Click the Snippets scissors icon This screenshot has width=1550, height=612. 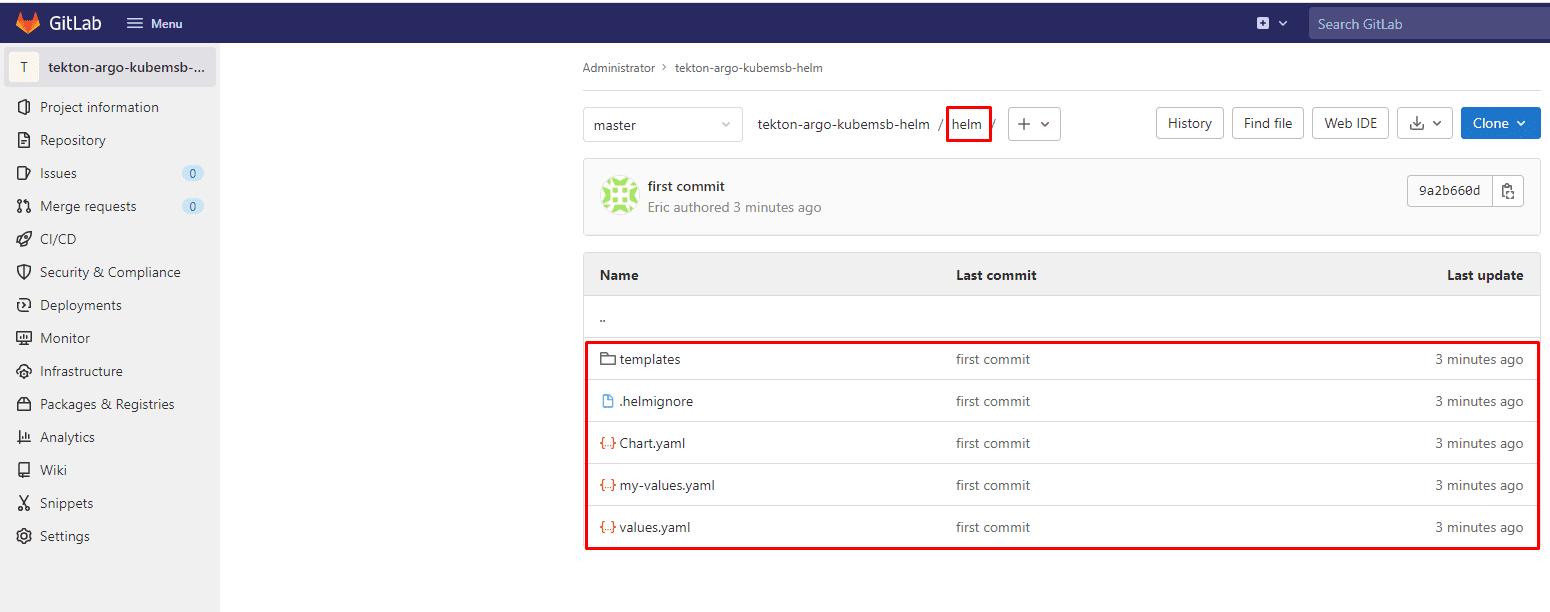[24, 503]
